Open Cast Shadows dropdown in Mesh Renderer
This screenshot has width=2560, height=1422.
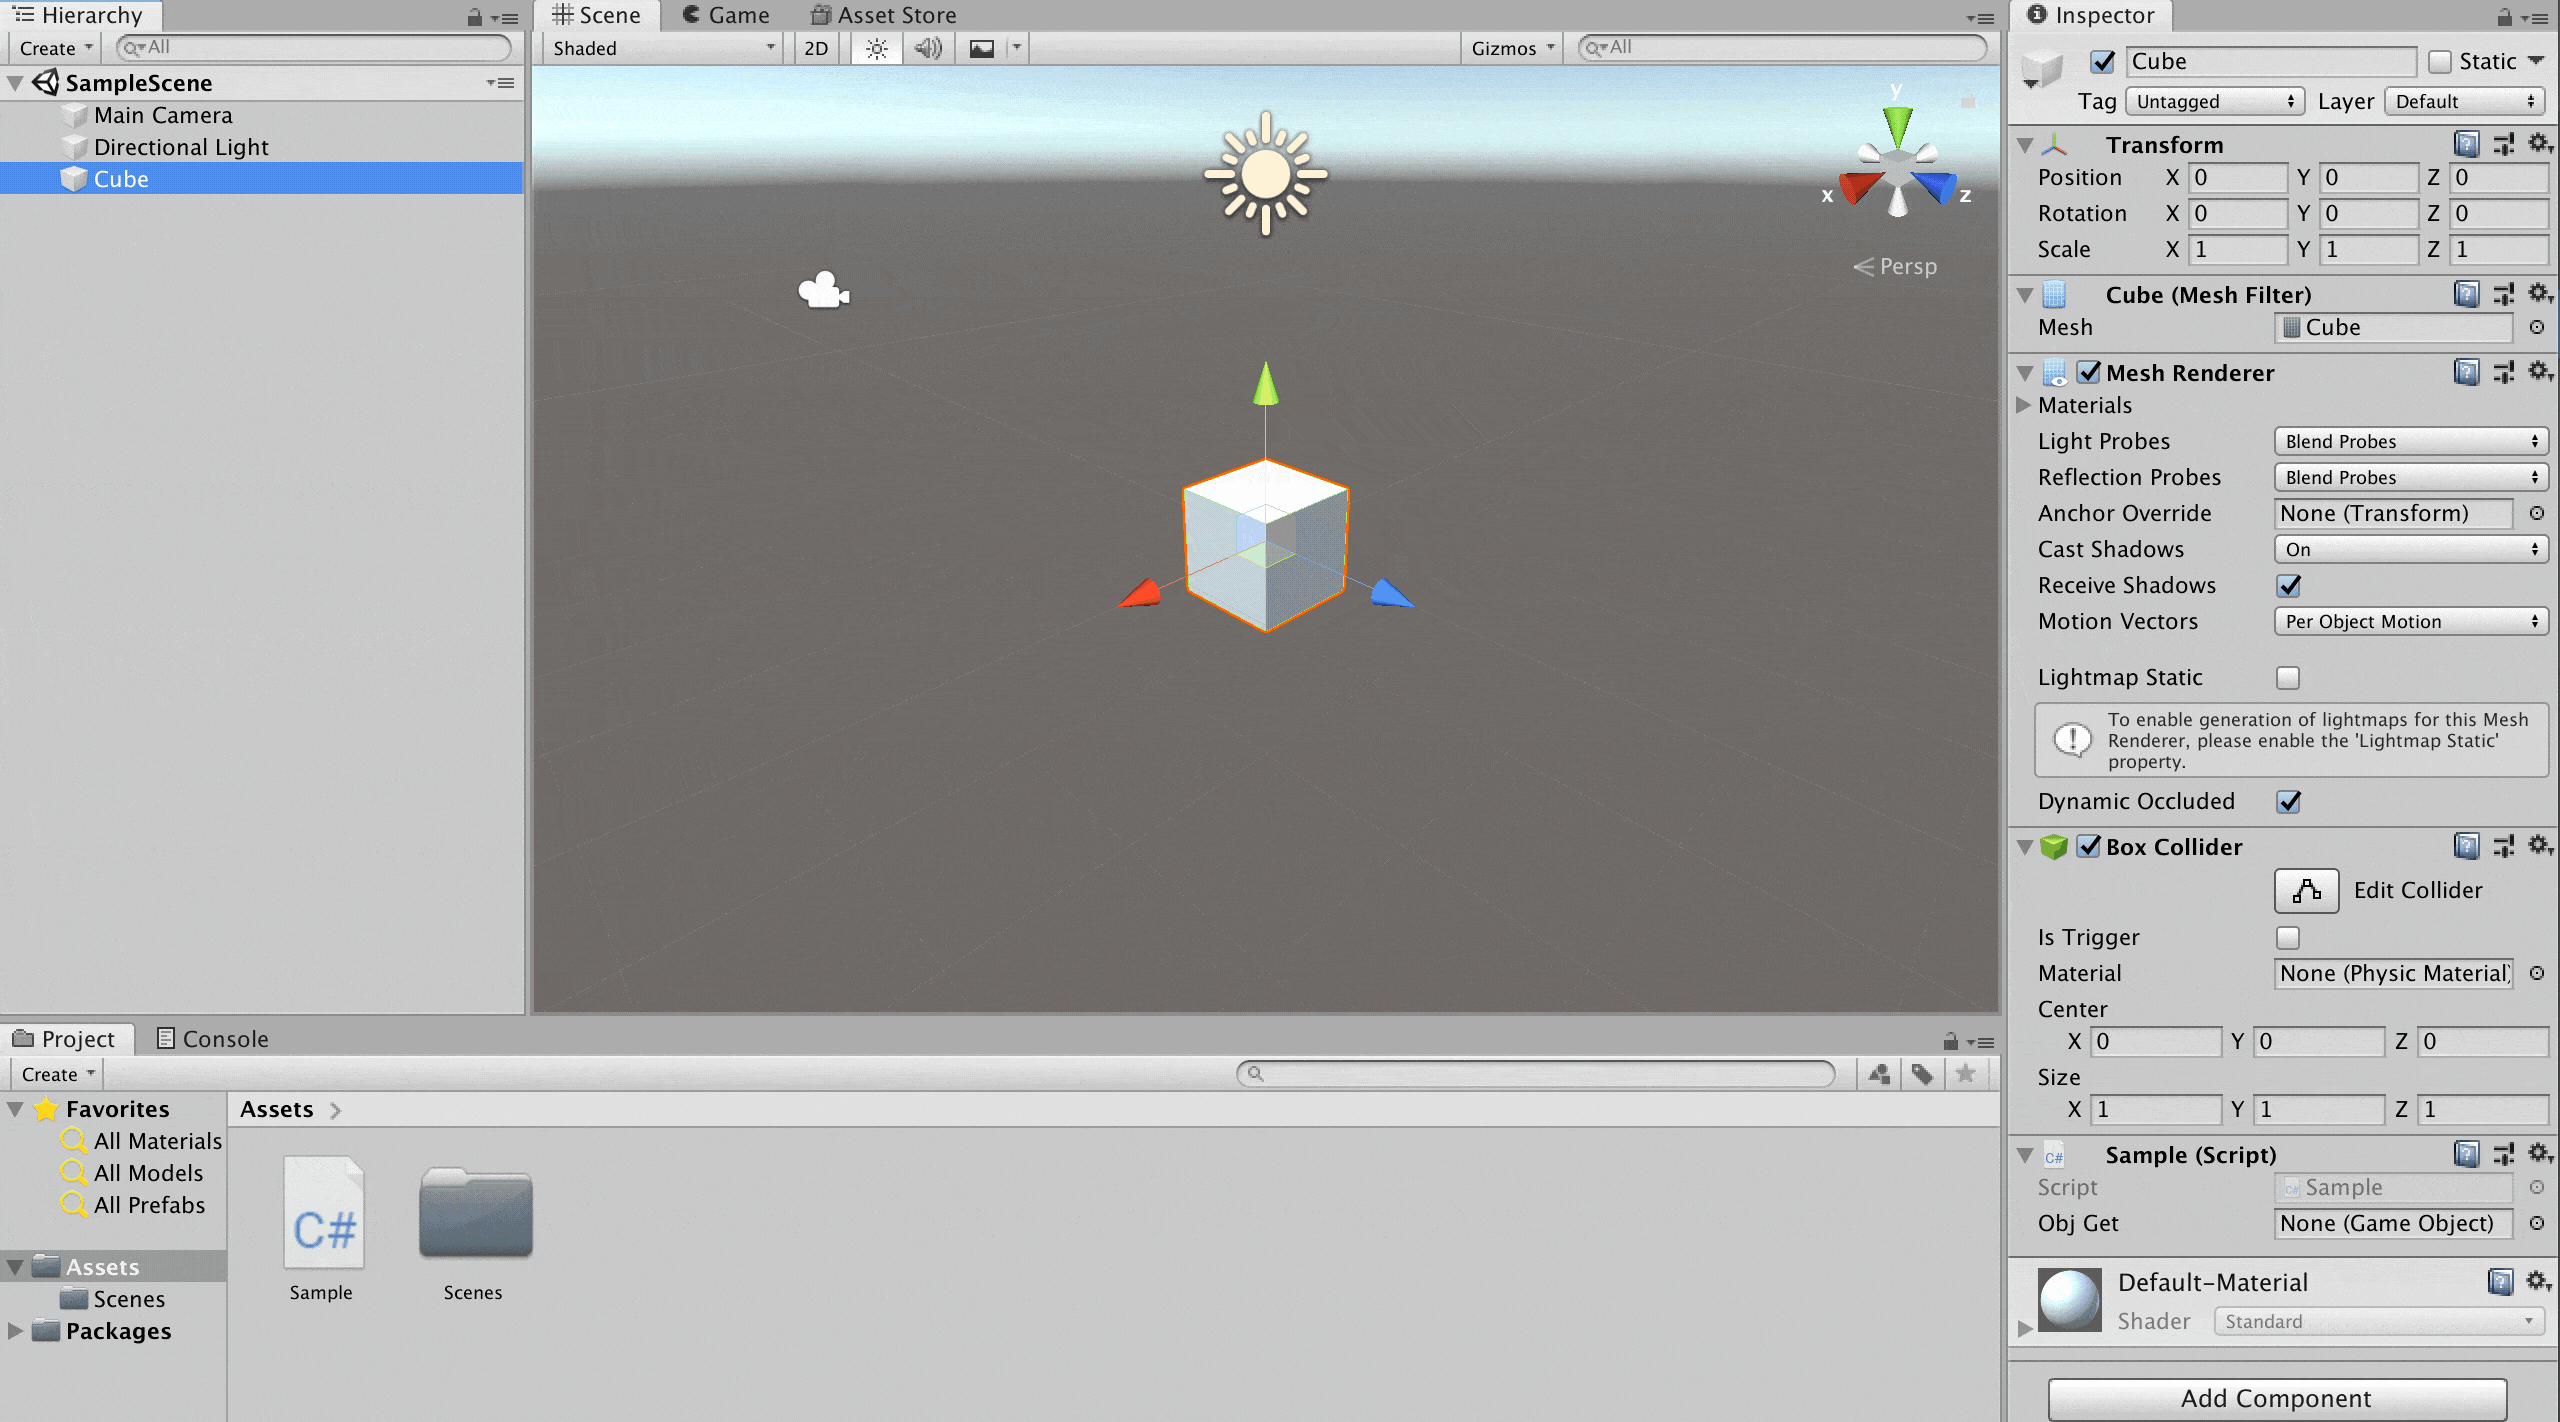pyautogui.click(x=2406, y=546)
